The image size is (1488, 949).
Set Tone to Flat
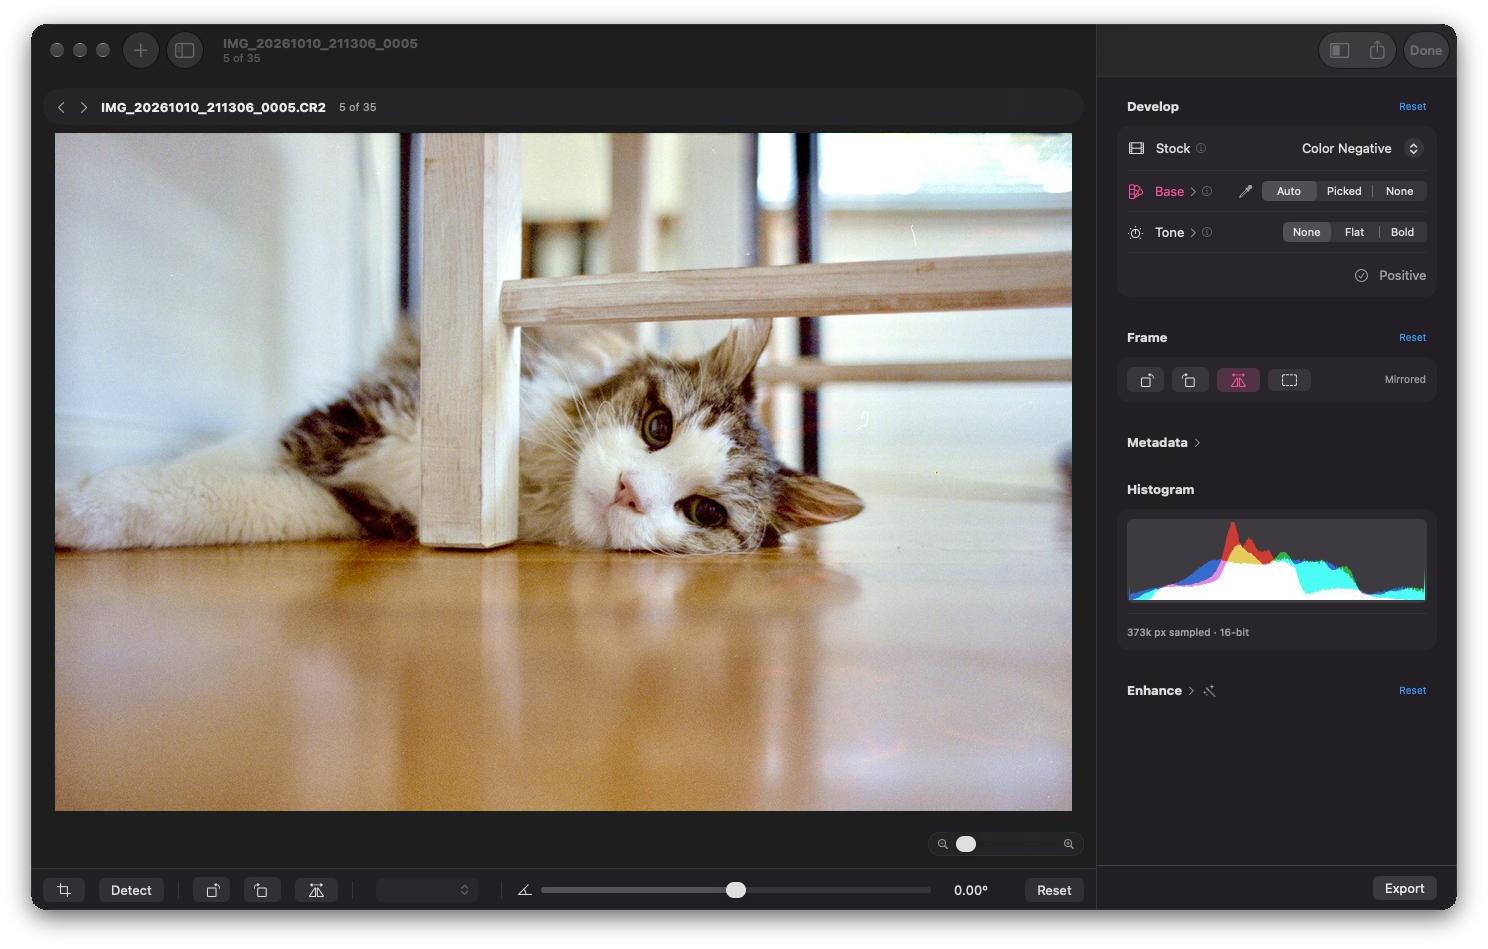1354,232
